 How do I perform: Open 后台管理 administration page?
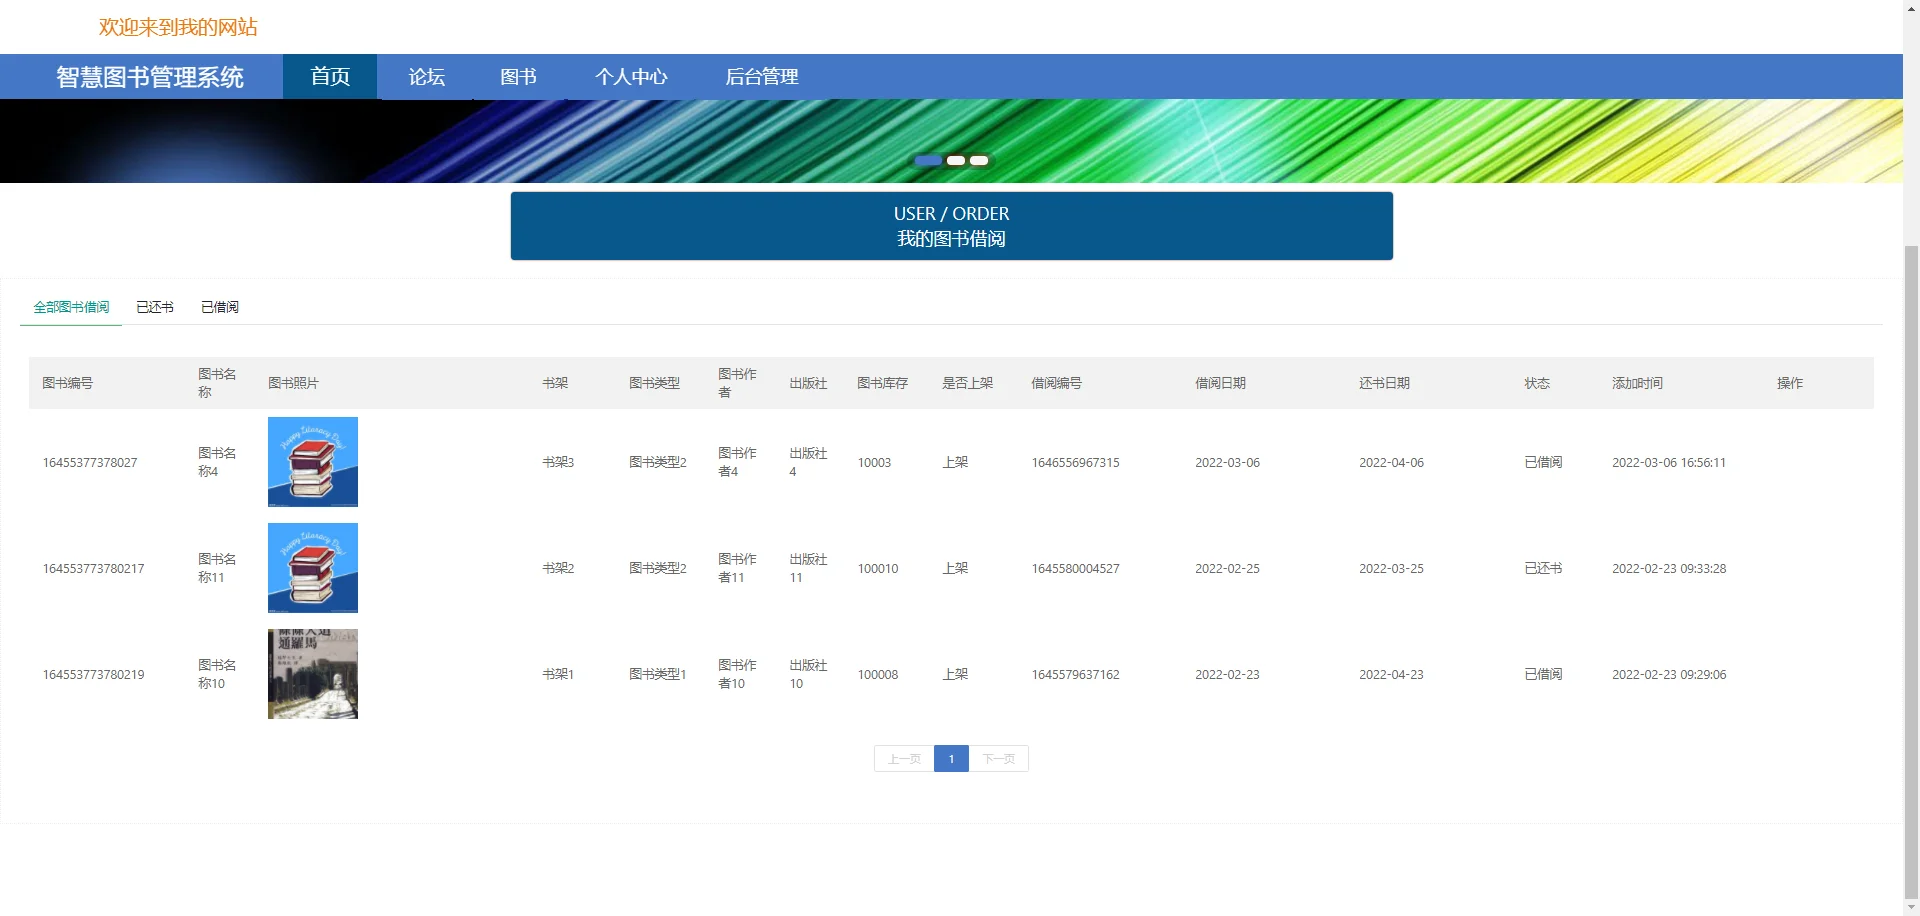point(761,77)
